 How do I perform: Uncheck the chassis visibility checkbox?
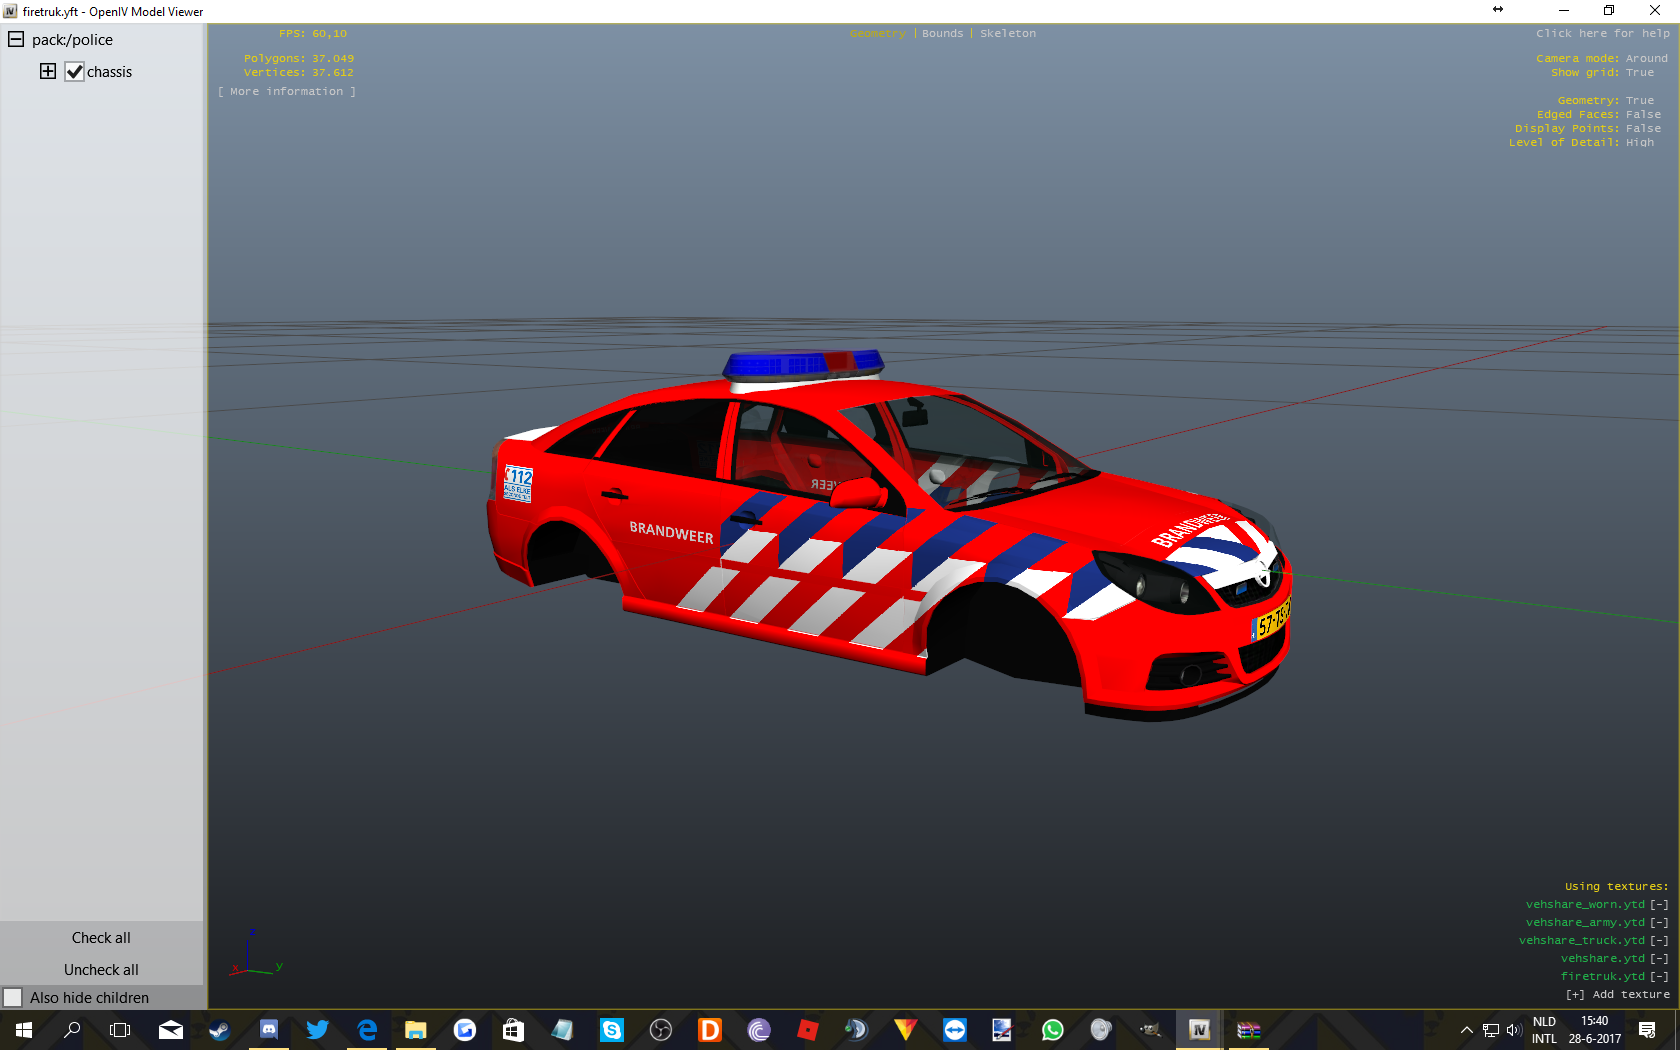[x=74, y=72]
